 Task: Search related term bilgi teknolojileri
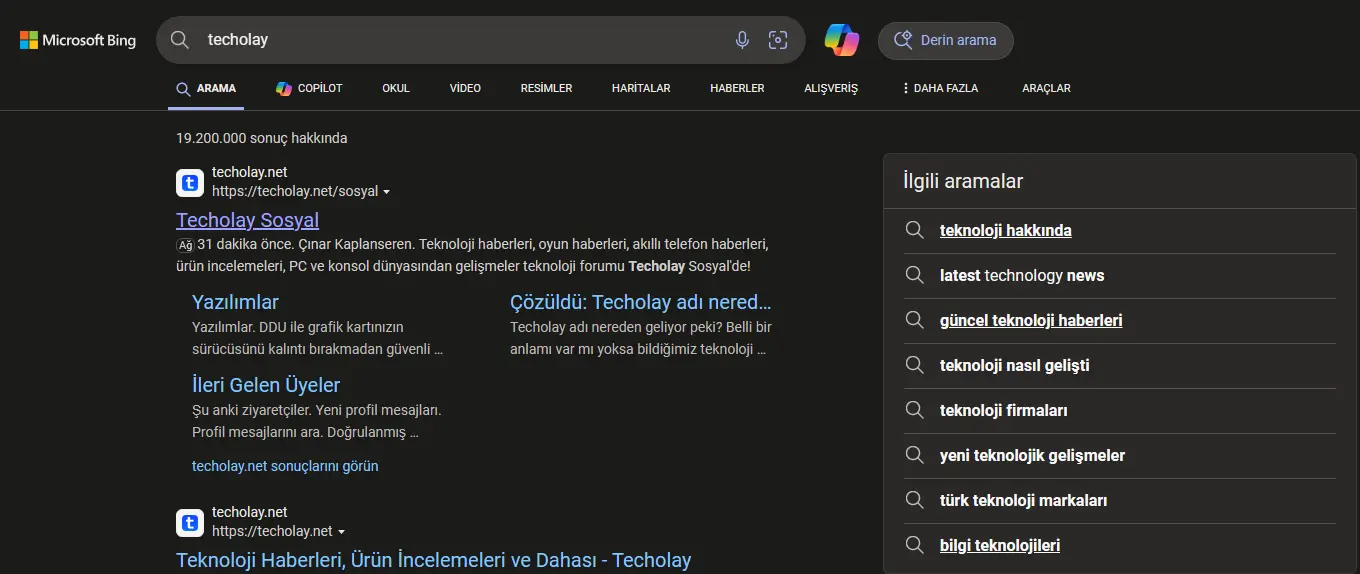[1000, 545]
